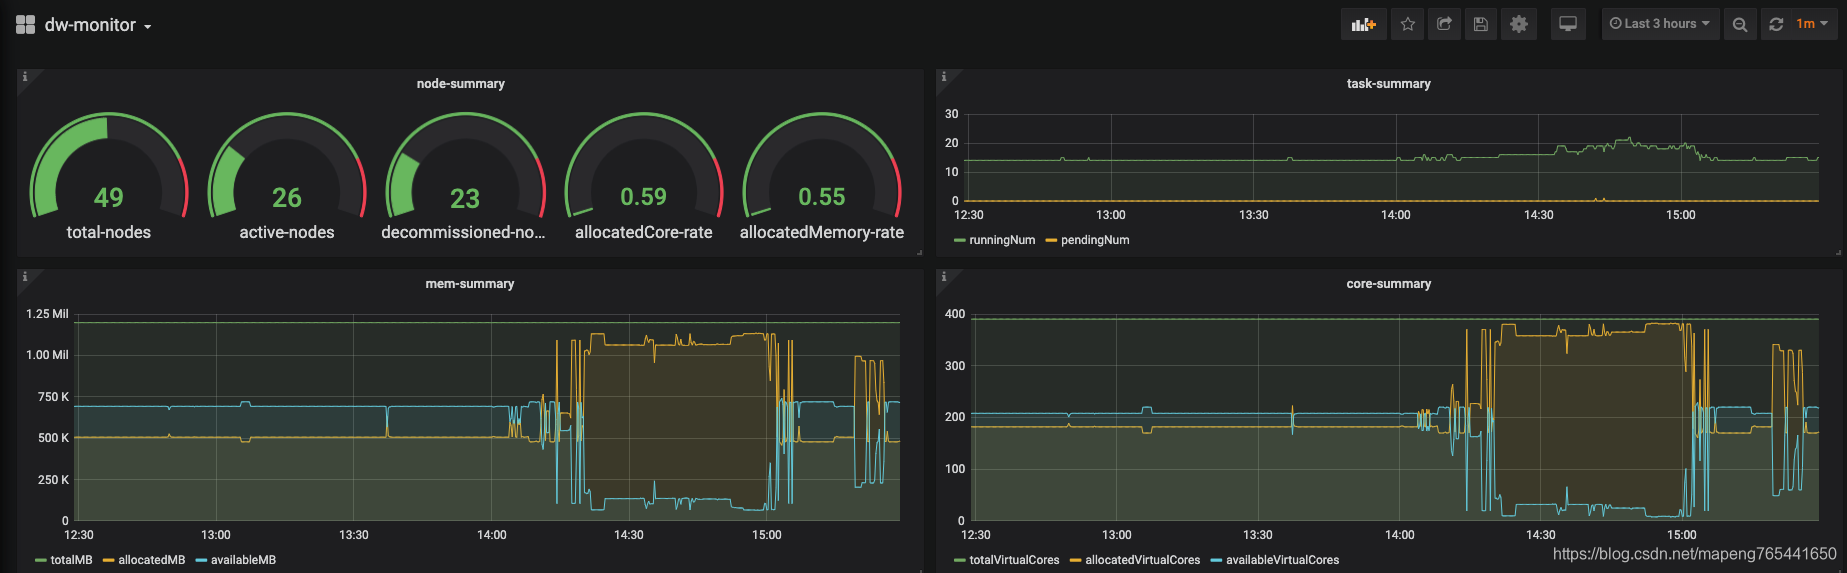Refresh the dashboard now
1847x573 pixels.
click(x=1776, y=24)
